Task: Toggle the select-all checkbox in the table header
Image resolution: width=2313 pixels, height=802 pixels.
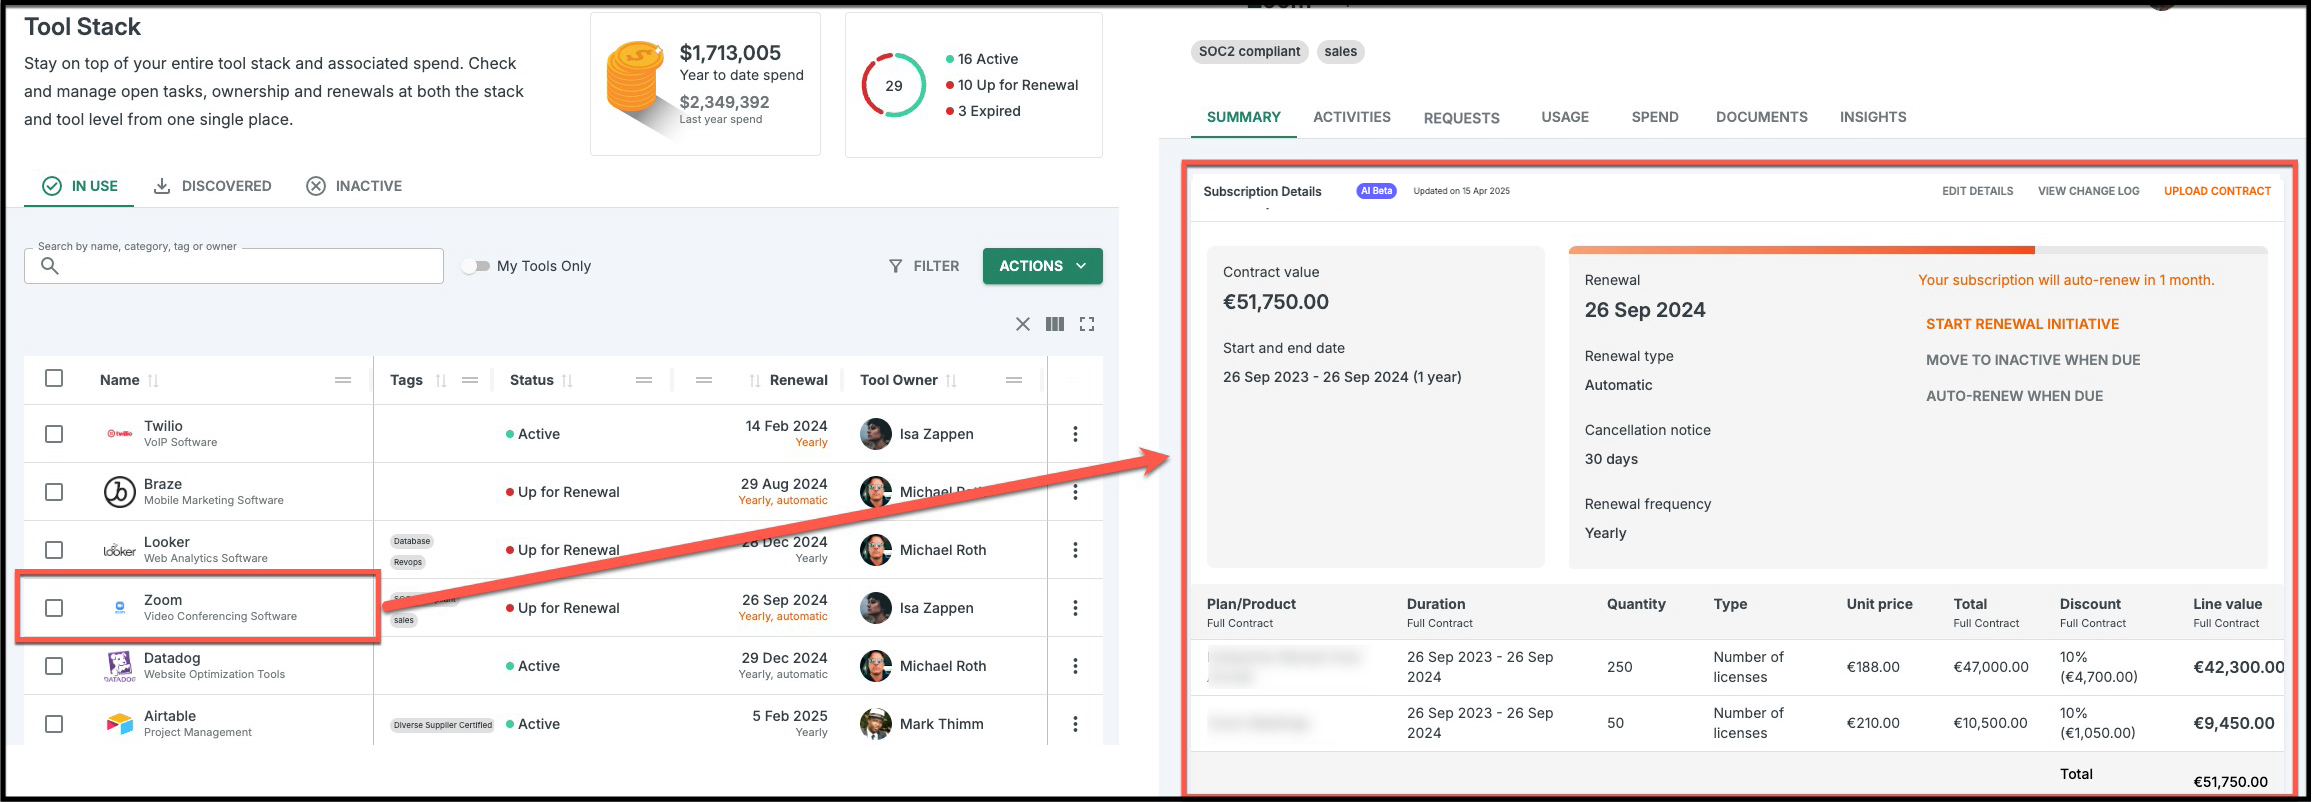Action: [x=54, y=378]
